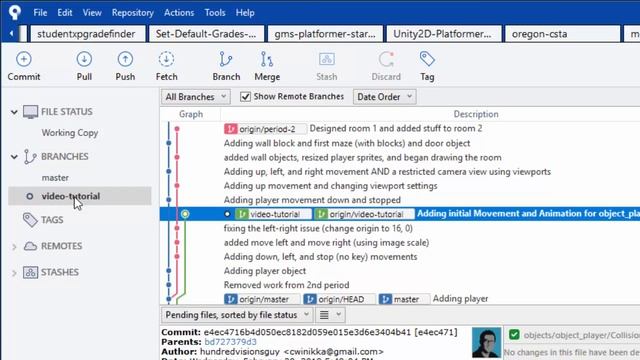Switch to the studentxpgradefinder tab
640x360 pixels.
(88, 34)
